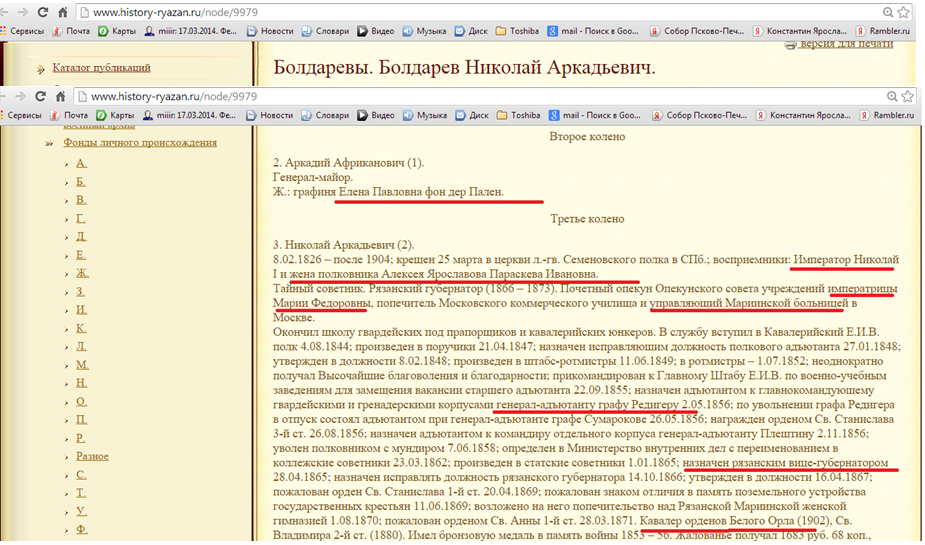Click the text 'Елена Павловна фон дер Пален'
This screenshot has width=925, height=545.
(x=420, y=192)
